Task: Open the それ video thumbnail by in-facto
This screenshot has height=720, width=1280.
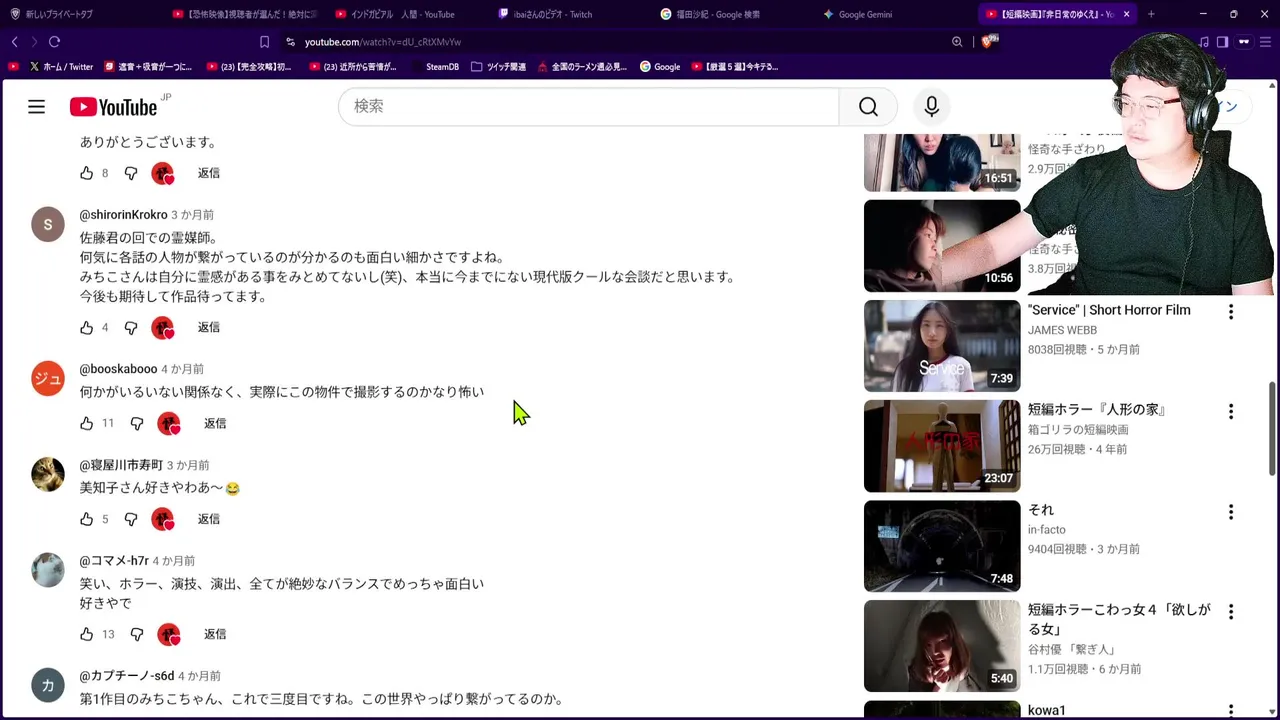Action: pos(942,546)
